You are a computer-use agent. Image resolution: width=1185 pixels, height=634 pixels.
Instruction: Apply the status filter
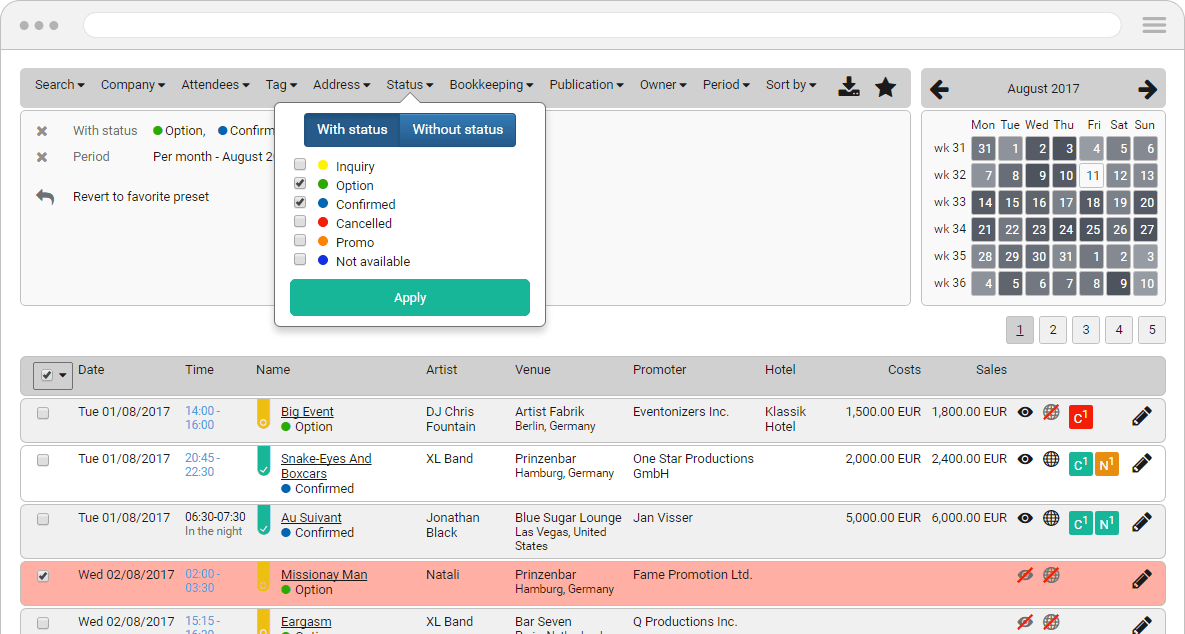[410, 298]
